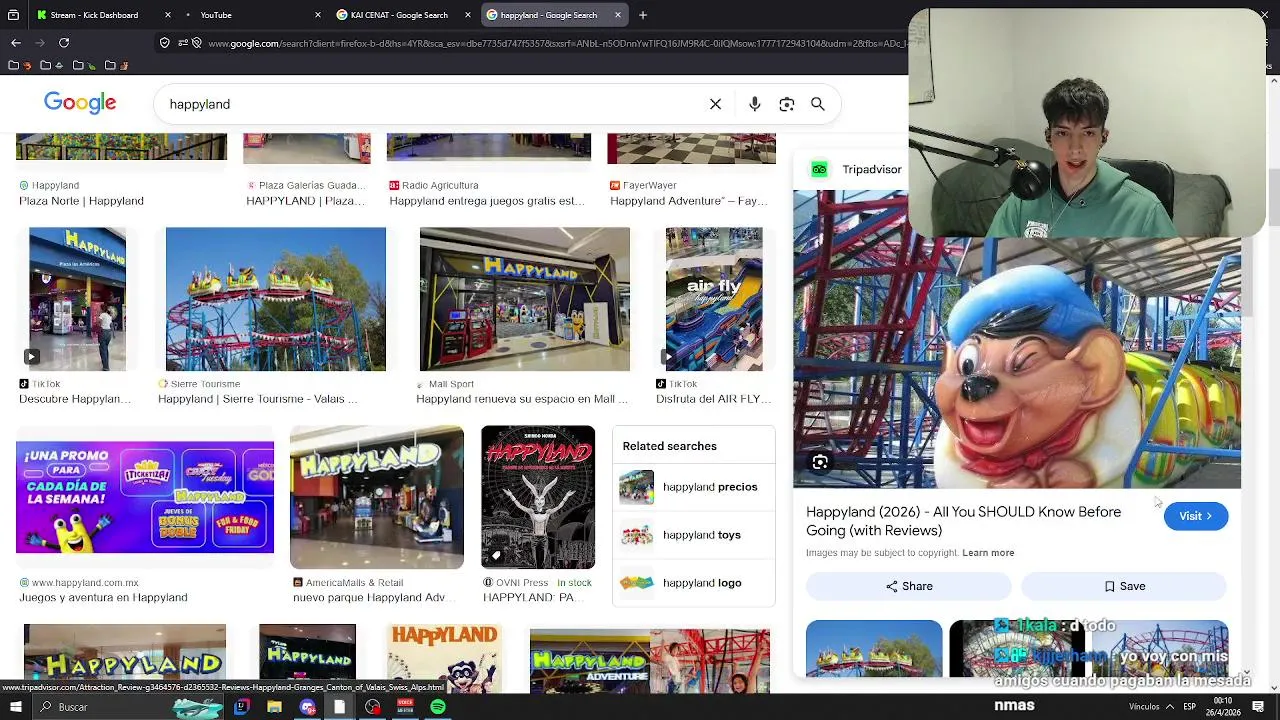Image resolution: width=1280 pixels, height=720 pixels.
Task: Open the Learn more copyright link
Action: 988,553
